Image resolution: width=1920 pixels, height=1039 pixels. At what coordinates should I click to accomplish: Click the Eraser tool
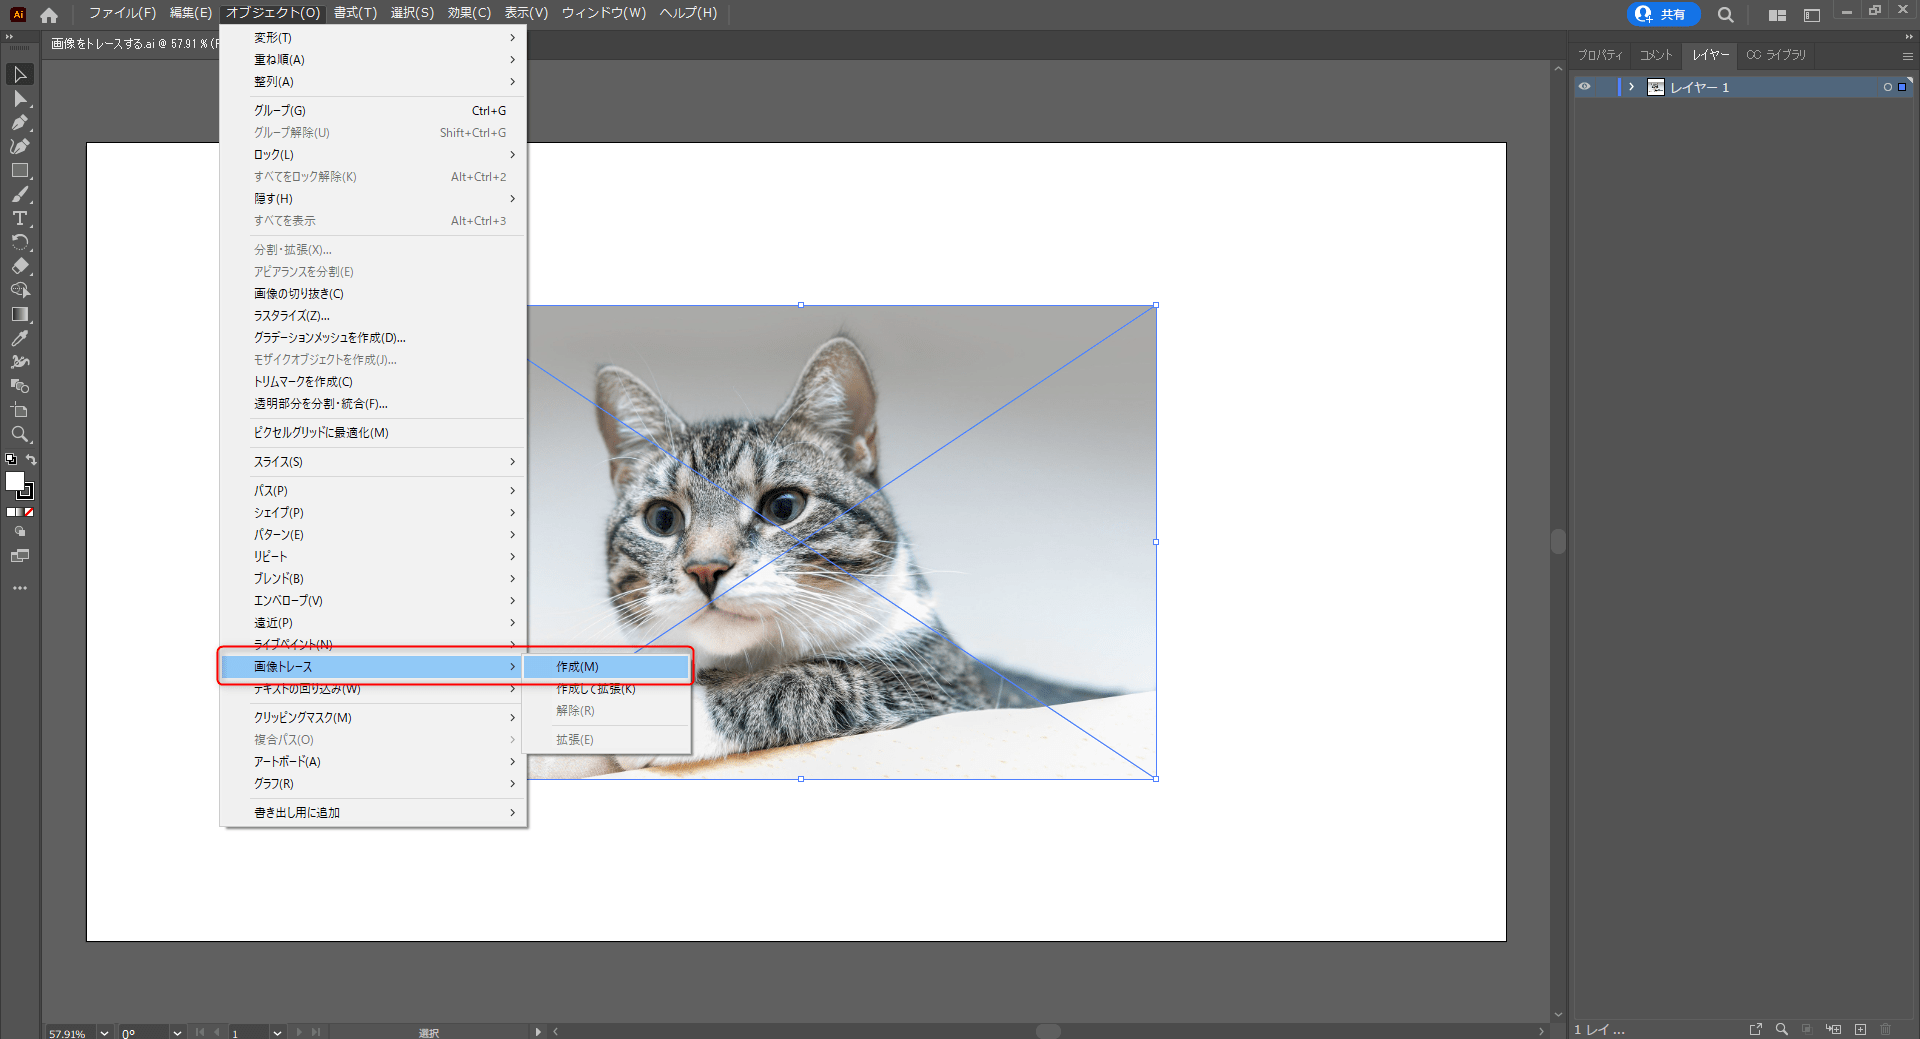(19, 266)
